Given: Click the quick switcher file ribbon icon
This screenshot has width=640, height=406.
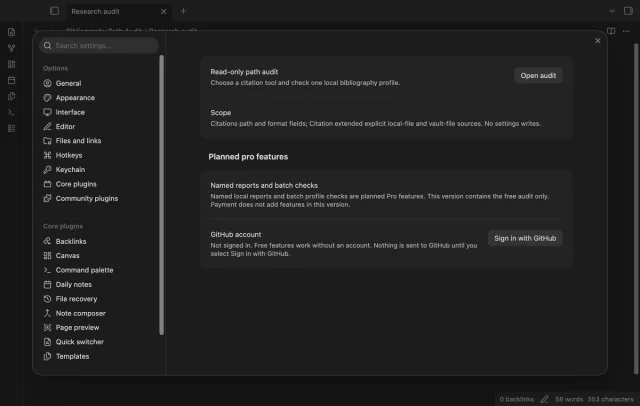Looking at the screenshot, I should click(11, 32).
